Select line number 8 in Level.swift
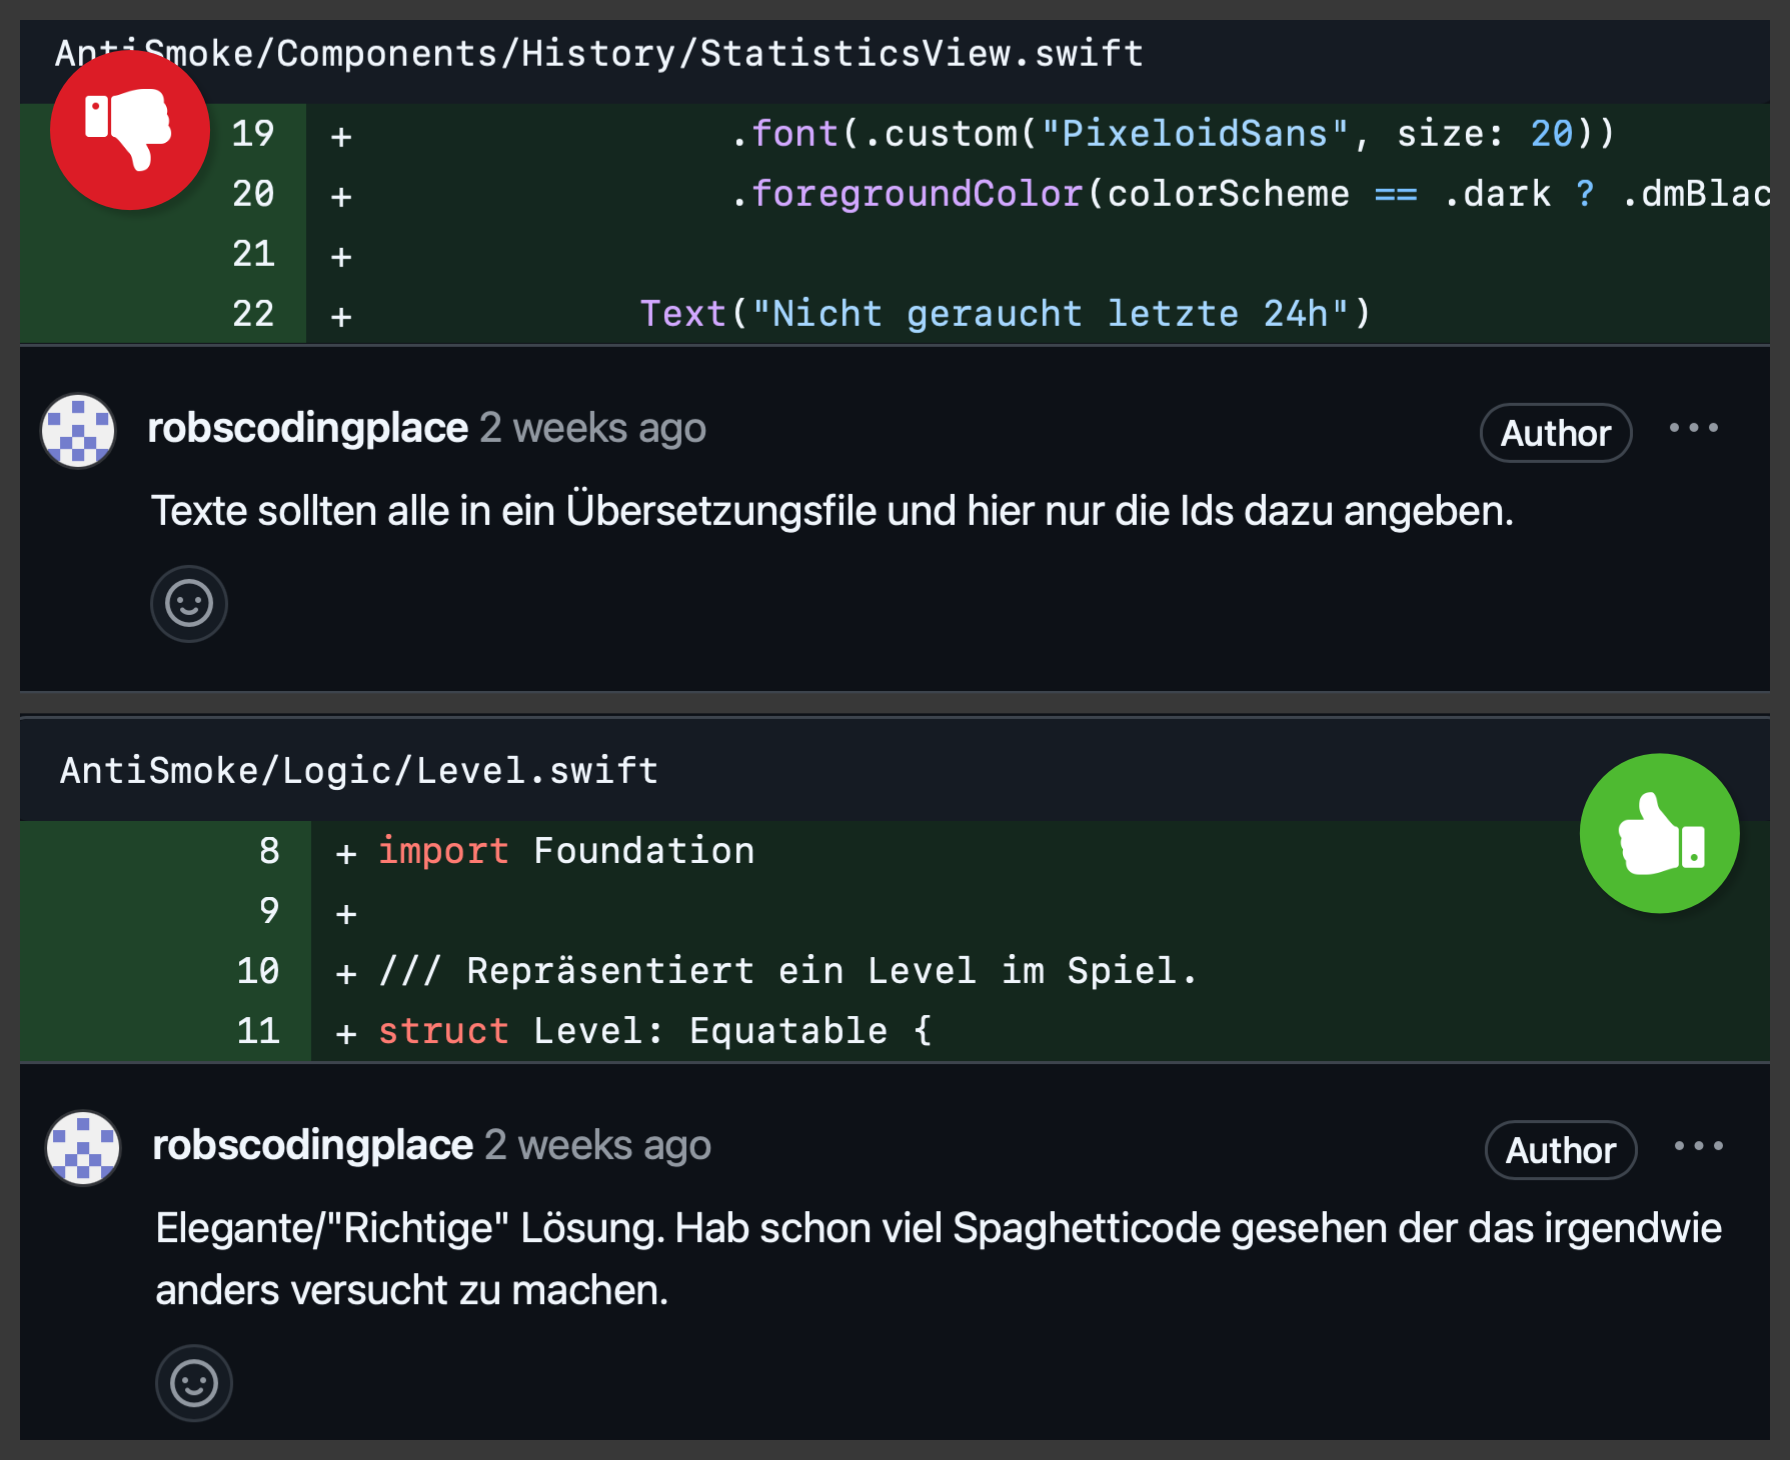Screen dimensions: 1790x1460 (x=269, y=851)
